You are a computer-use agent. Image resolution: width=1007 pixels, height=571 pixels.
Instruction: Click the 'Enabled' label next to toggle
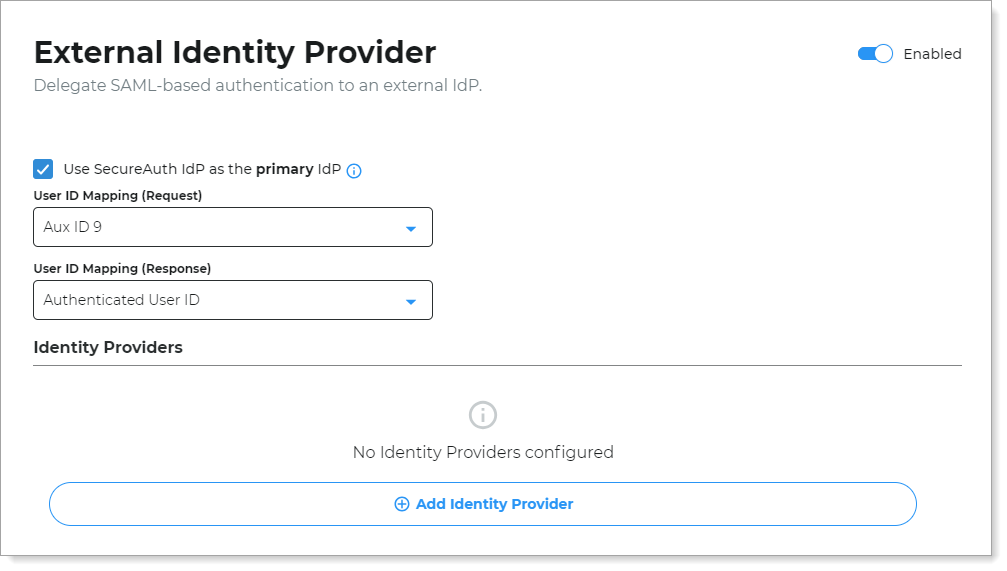click(932, 54)
